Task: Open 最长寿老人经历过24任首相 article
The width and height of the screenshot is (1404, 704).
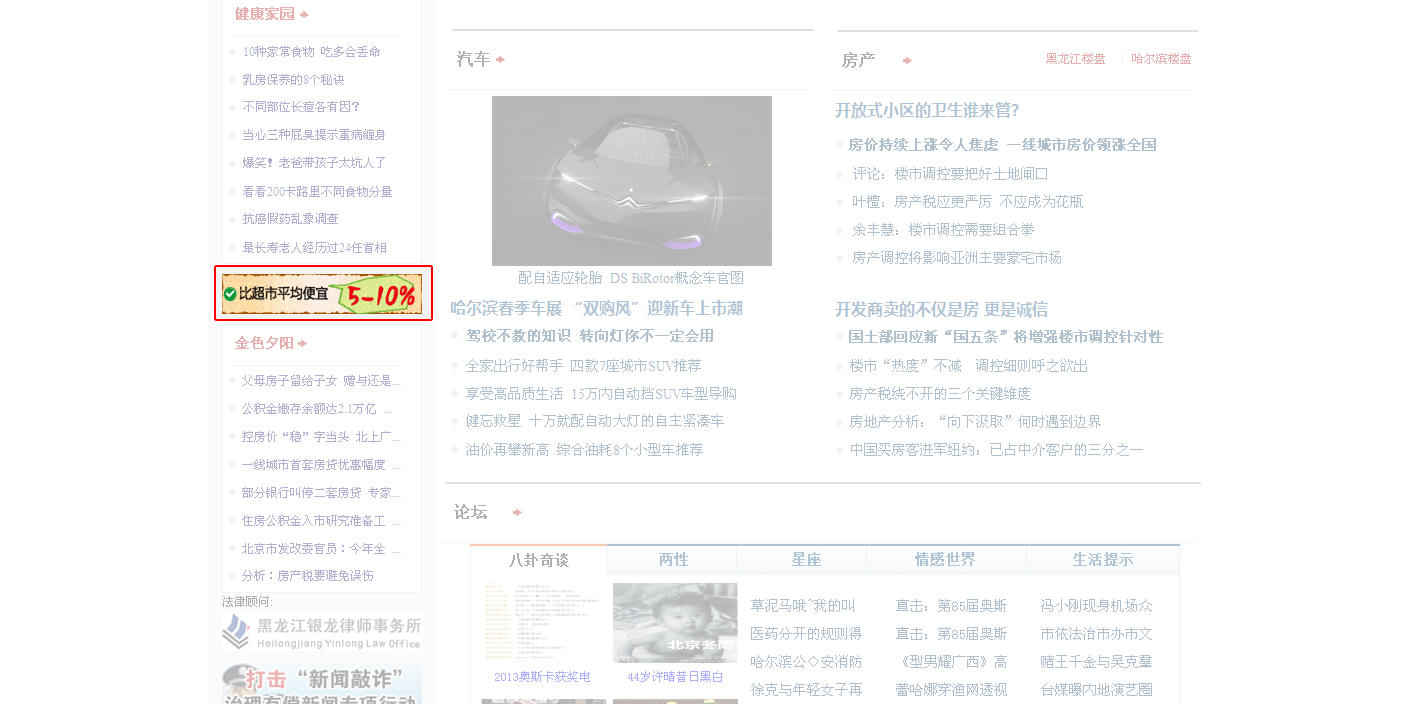Action: pyautogui.click(x=314, y=248)
